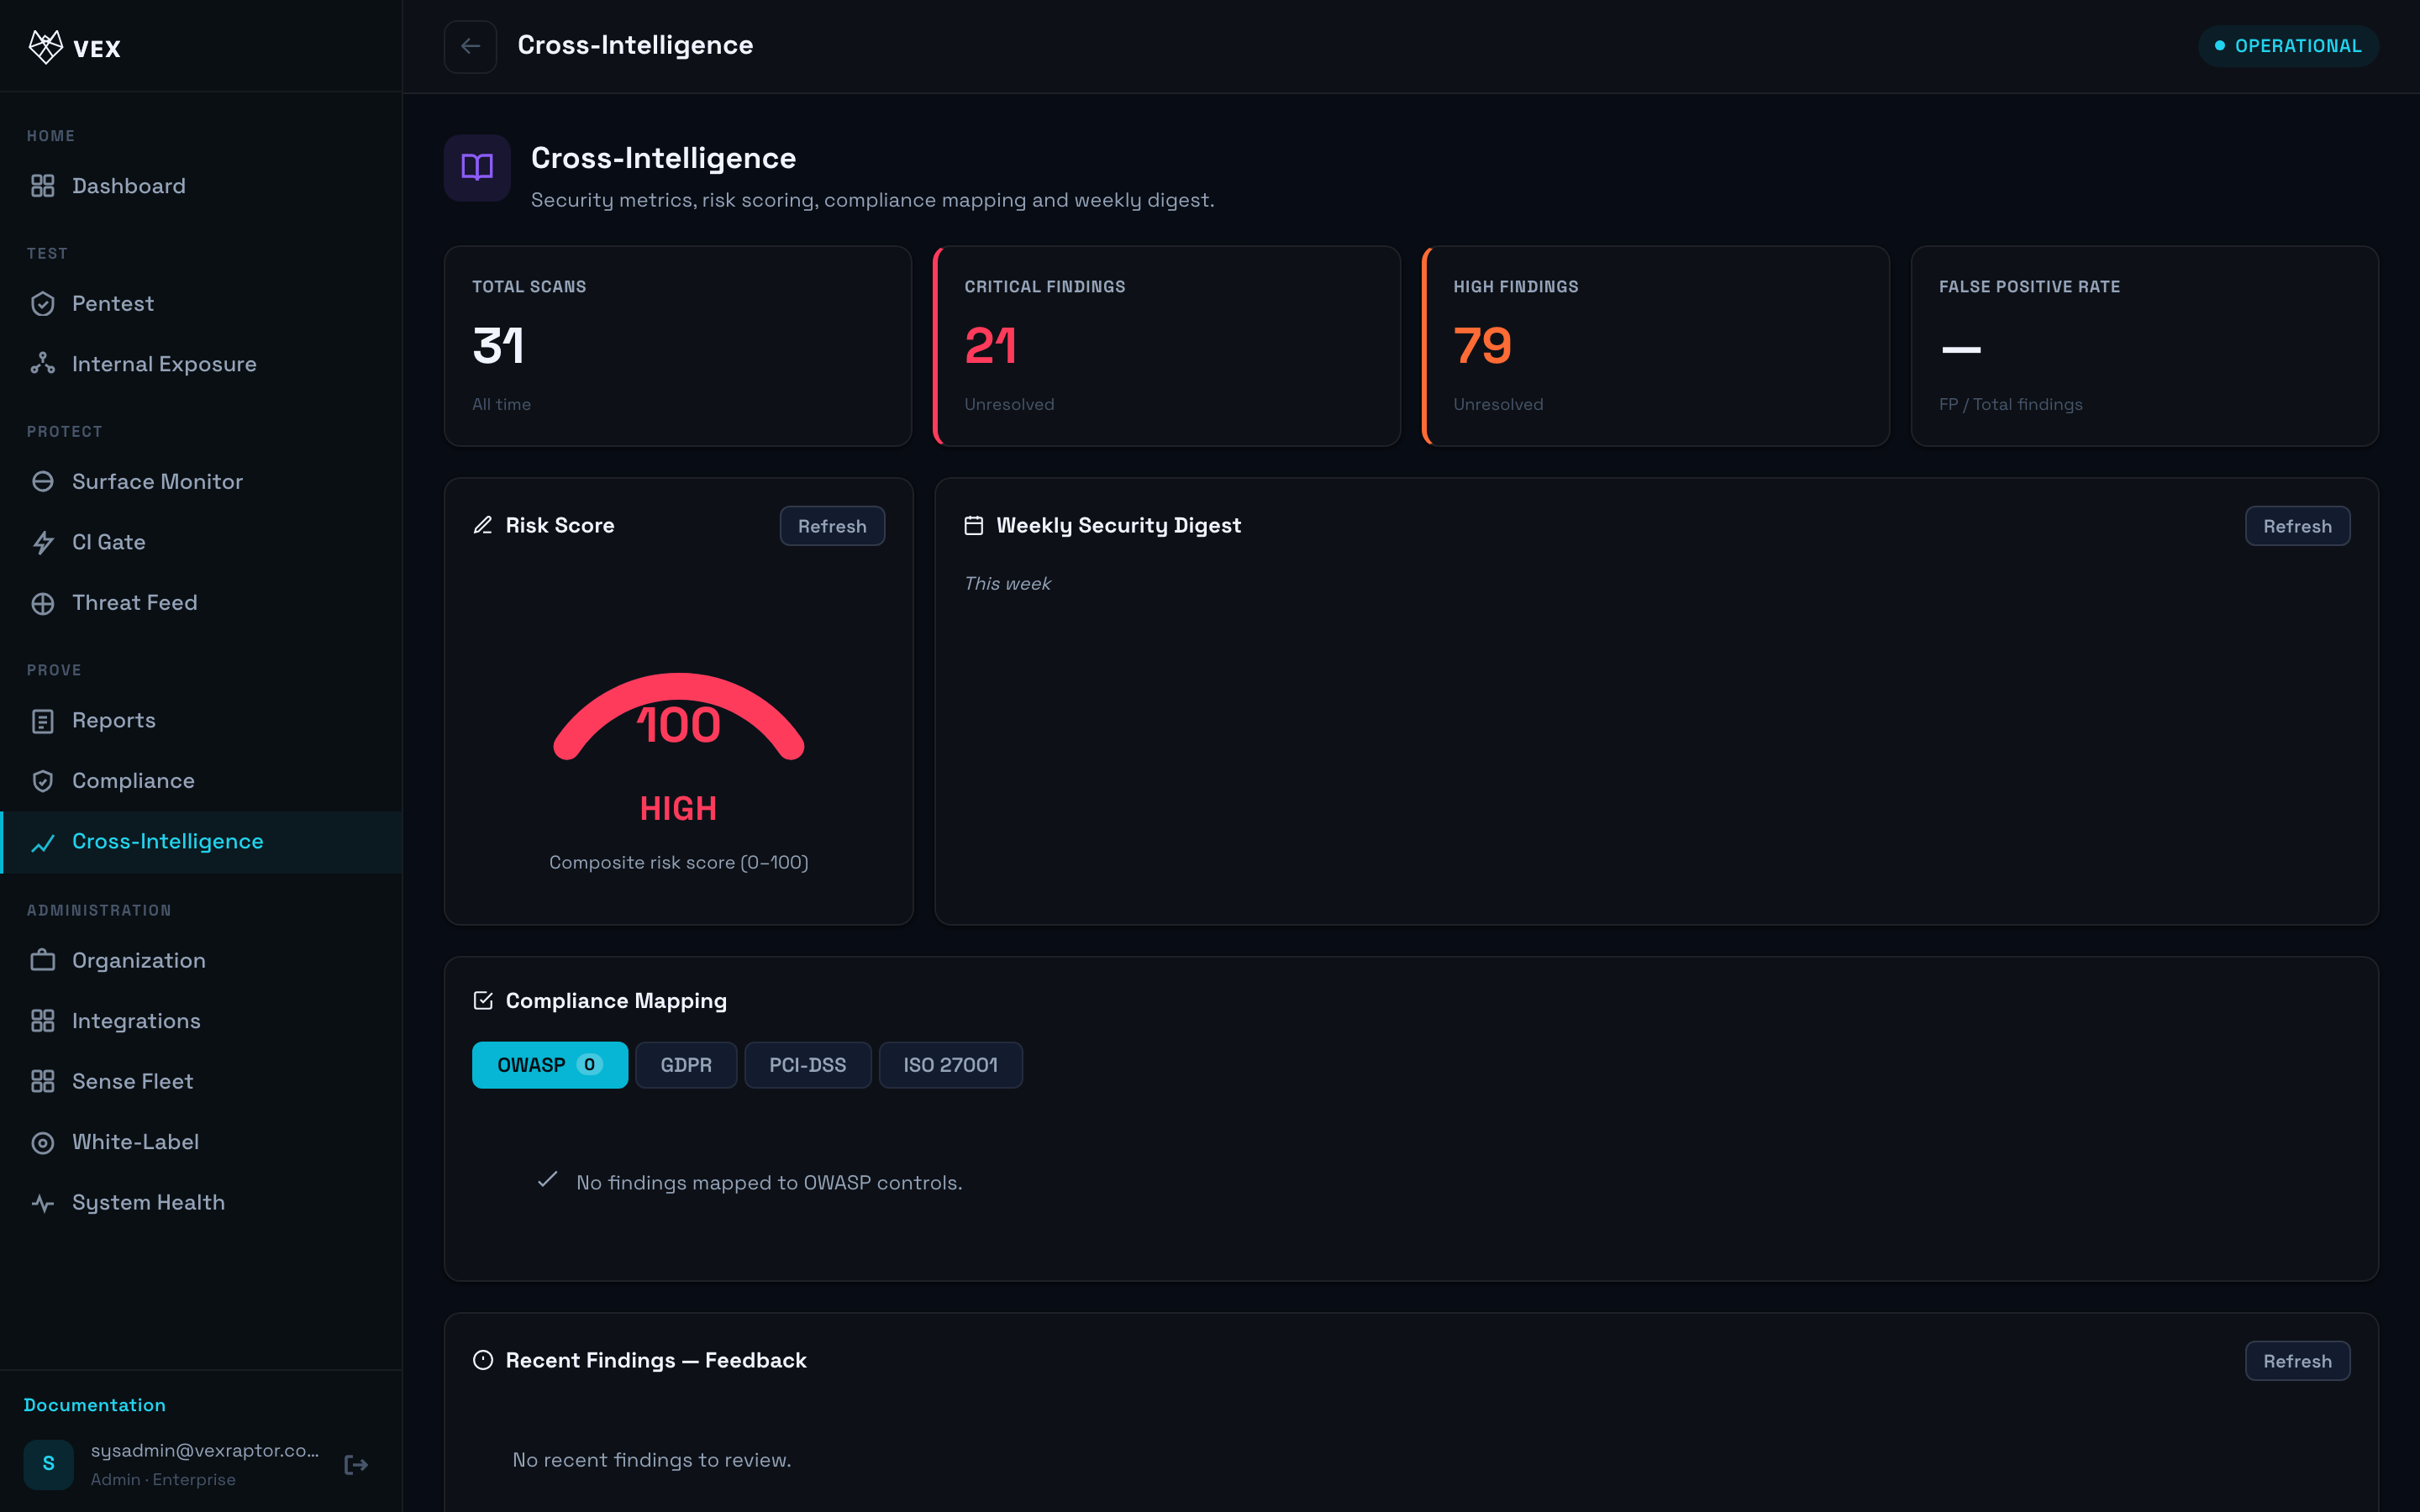Click the Pentest shield icon

pos(43,304)
